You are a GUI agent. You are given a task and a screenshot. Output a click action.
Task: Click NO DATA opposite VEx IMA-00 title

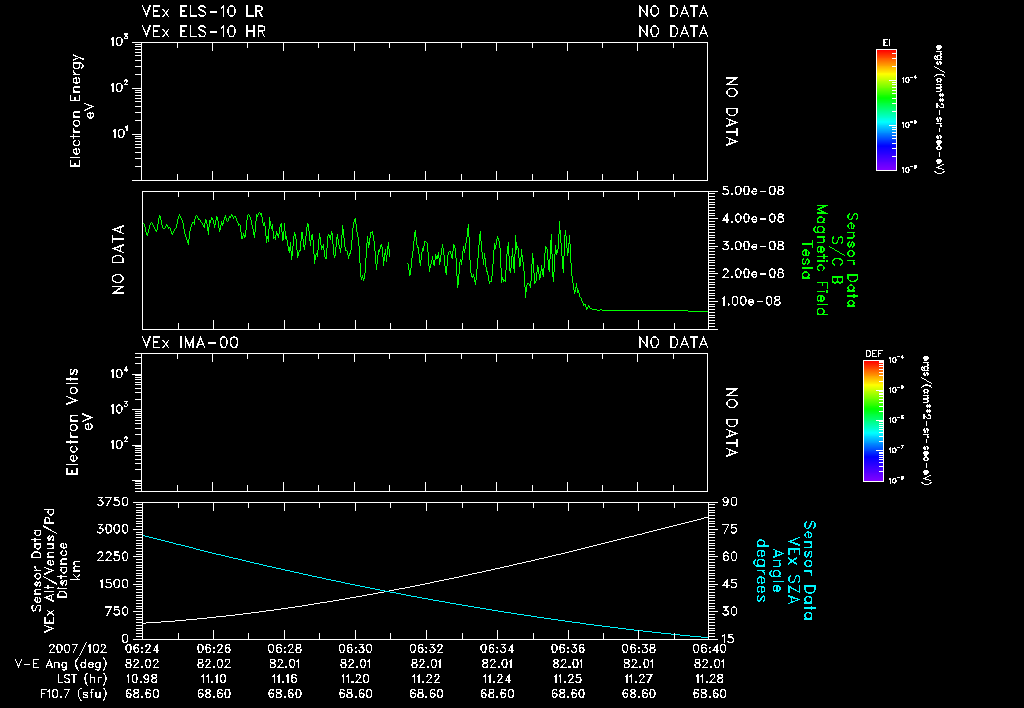pos(673,343)
